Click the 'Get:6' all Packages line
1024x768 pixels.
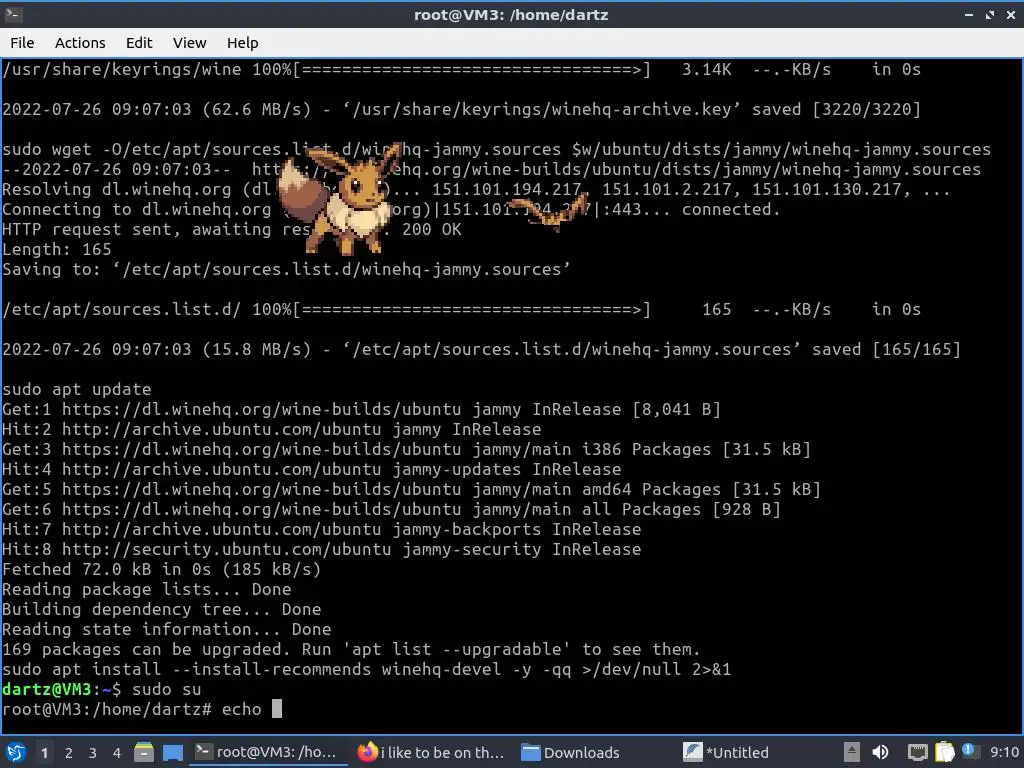(391, 509)
